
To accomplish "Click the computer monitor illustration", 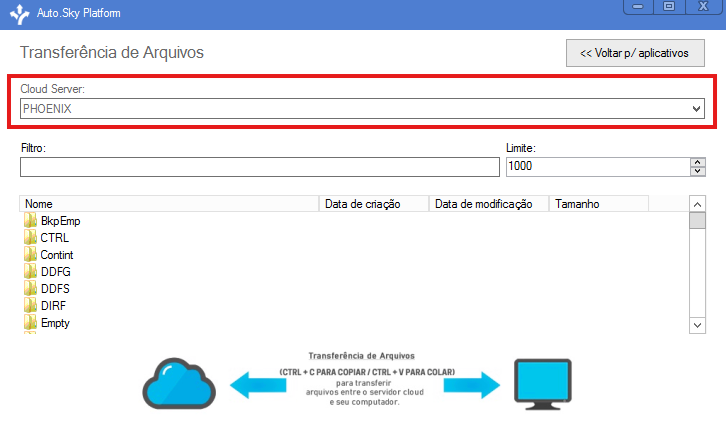I will [x=543, y=384].
